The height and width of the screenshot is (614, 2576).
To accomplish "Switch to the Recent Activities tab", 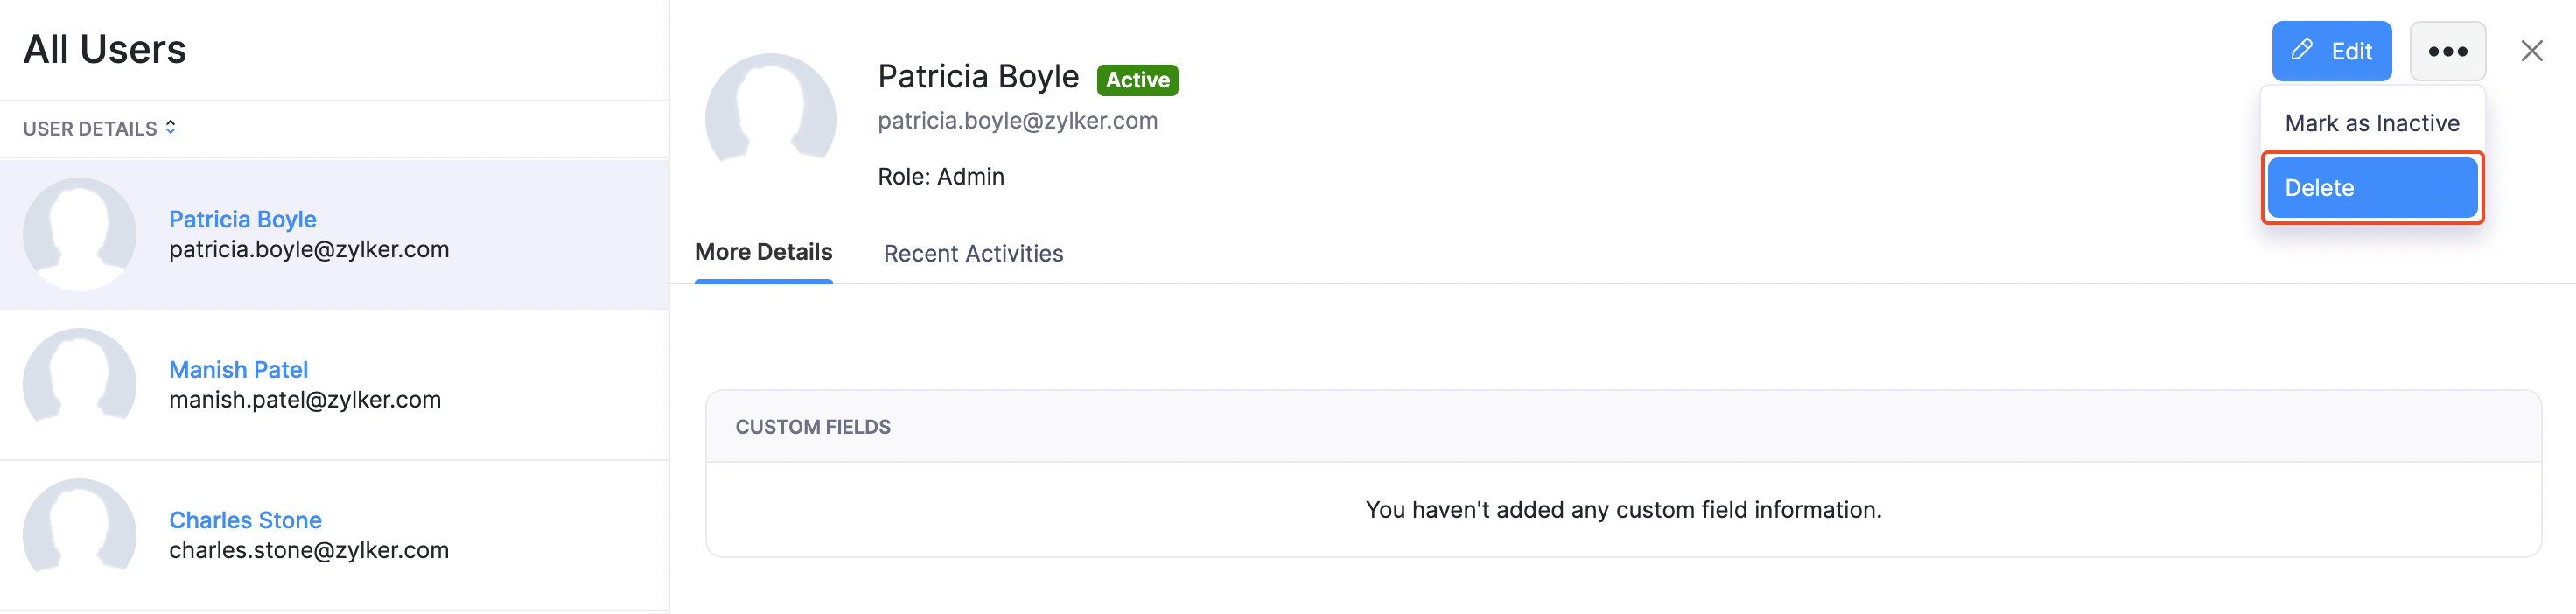I will (x=972, y=254).
